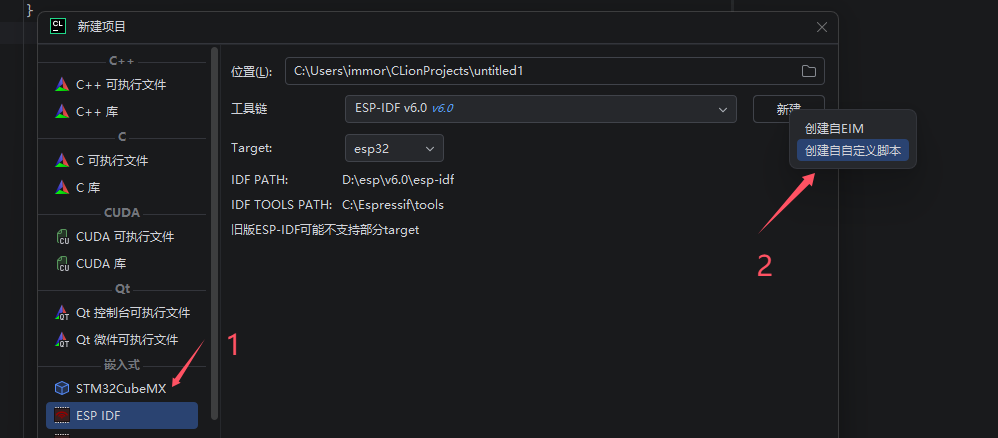Click the ESP IDF chip icon
998x438 pixels.
[62, 416]
